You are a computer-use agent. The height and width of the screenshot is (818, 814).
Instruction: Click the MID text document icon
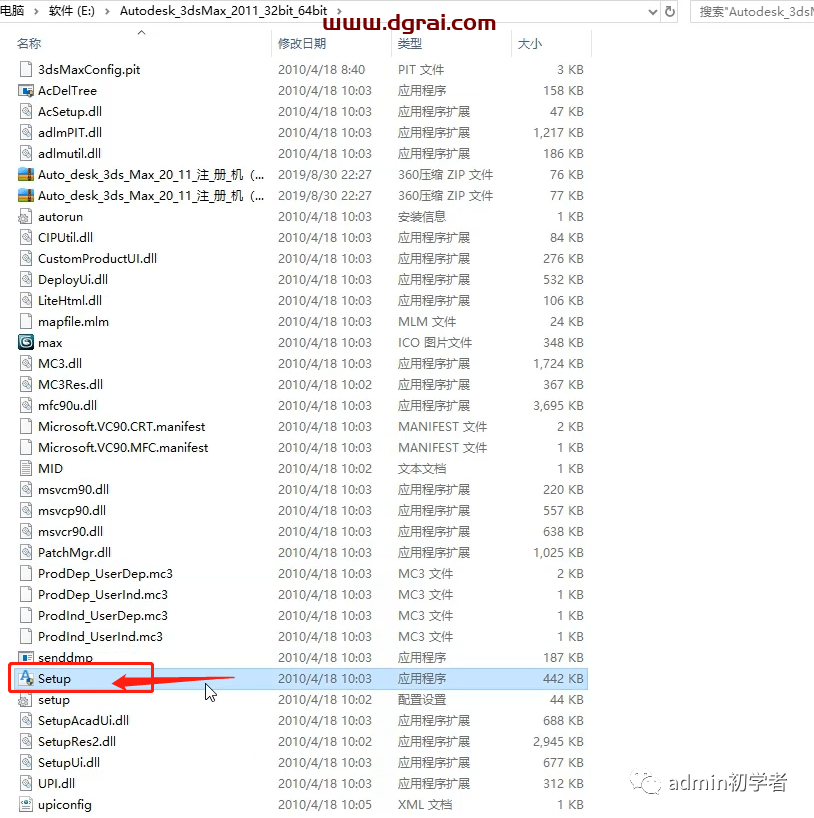click(x=26, y=468)
